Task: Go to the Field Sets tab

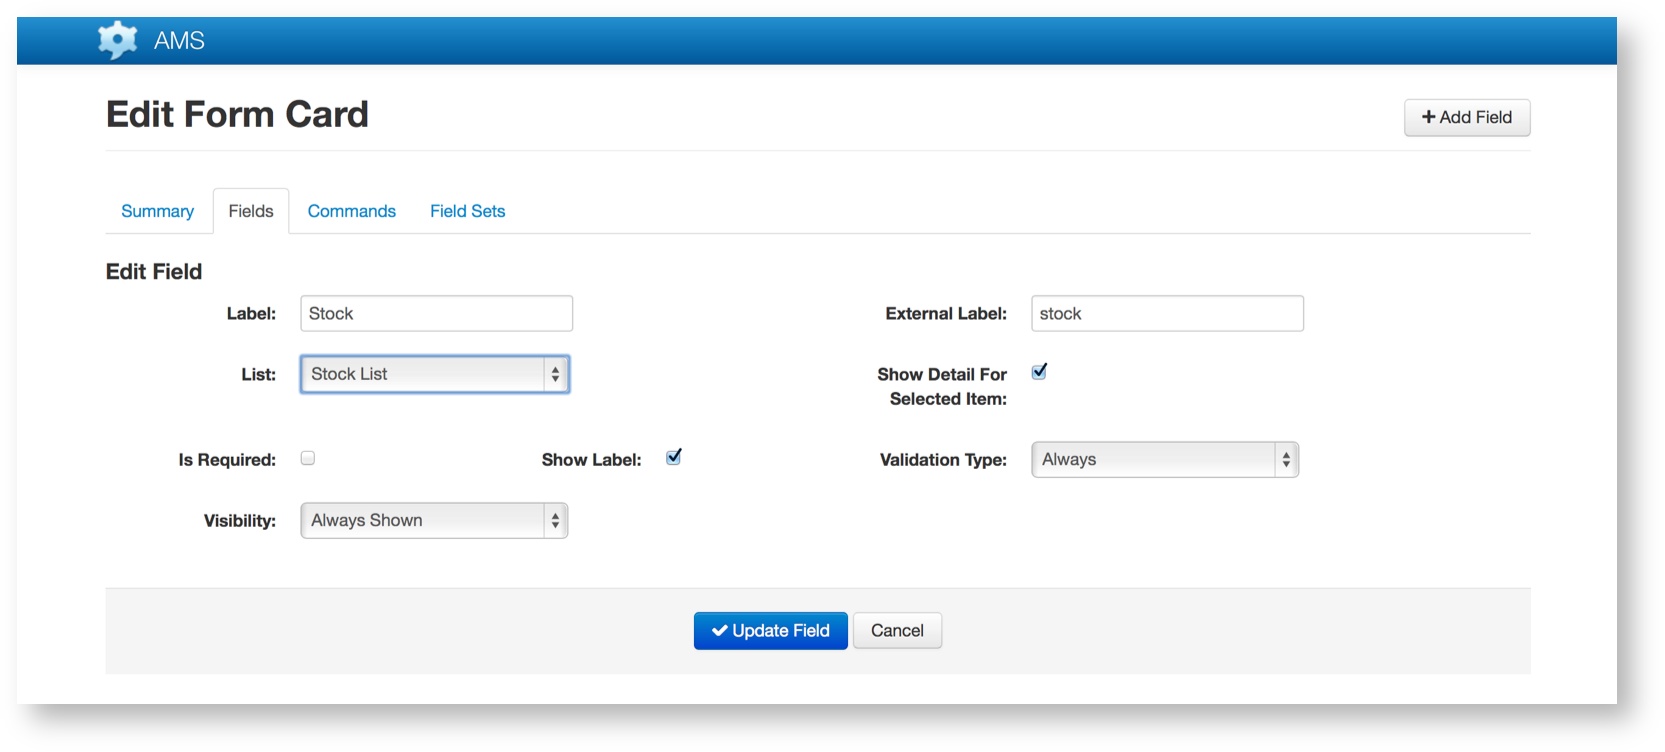Action: click(468, 211)
